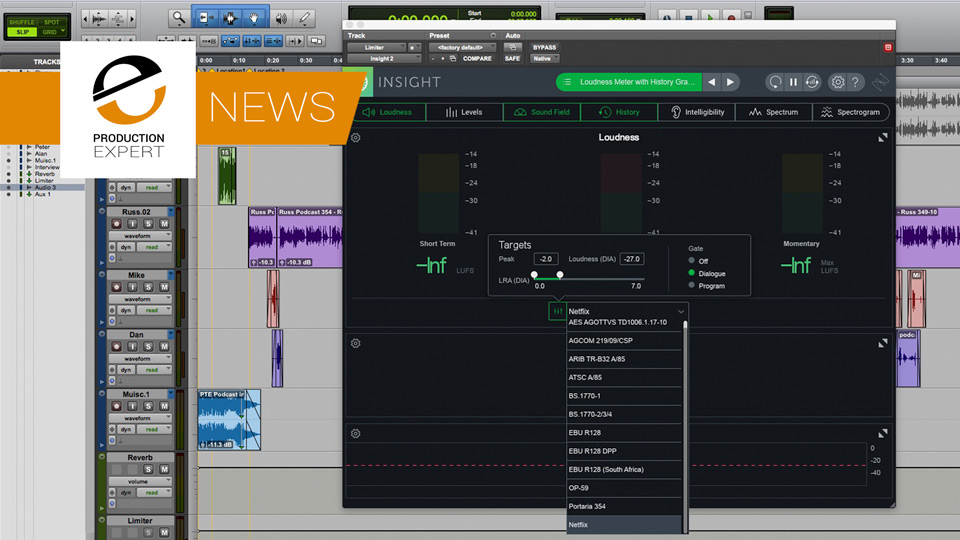Viewport: 960px width, 540px height.
Task: Expand the second panel via corner arrow
Action: [x=882, y=343]
